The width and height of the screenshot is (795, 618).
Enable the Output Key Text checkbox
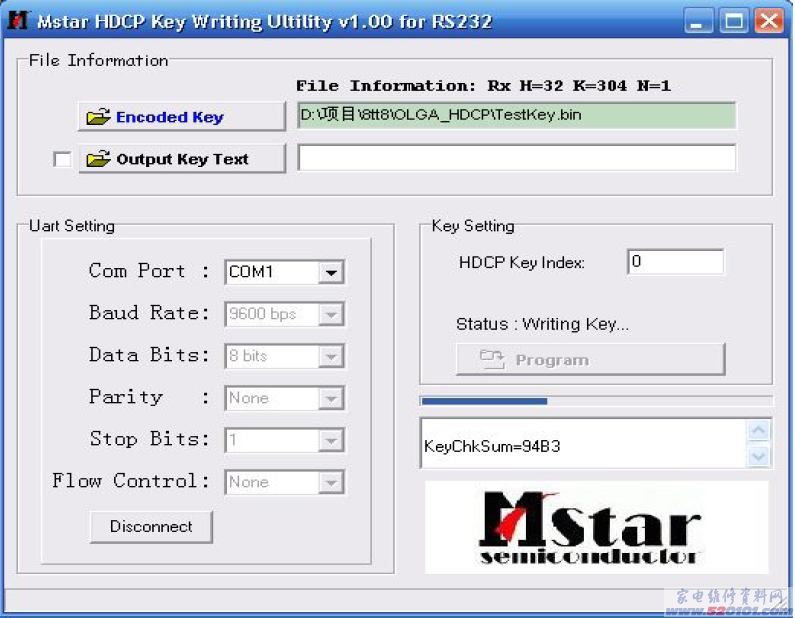point(62,159)
